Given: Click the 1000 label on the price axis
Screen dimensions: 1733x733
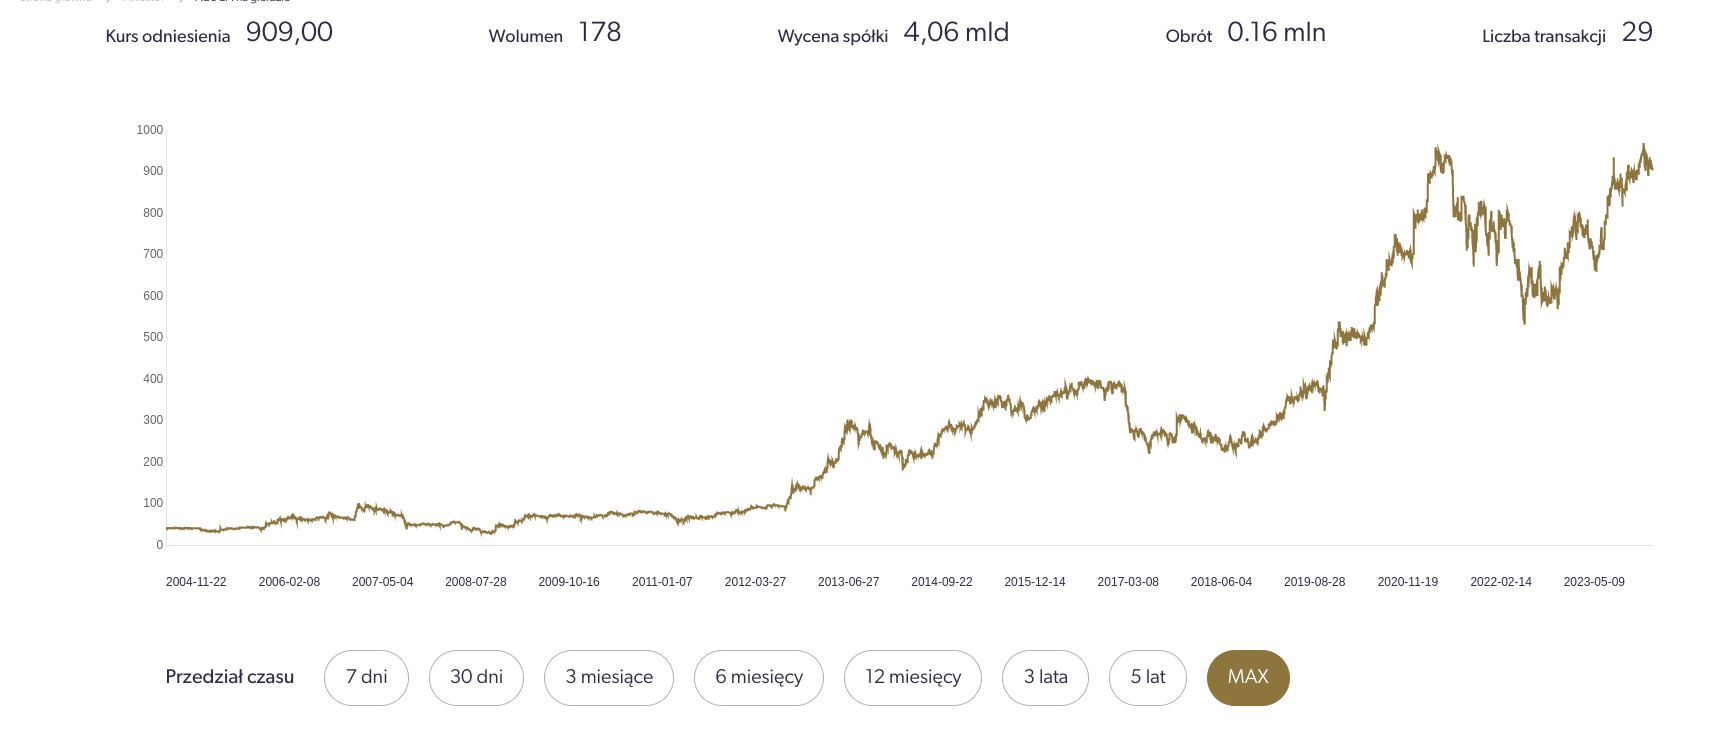Looking at the screenshot, I should 150,130.
